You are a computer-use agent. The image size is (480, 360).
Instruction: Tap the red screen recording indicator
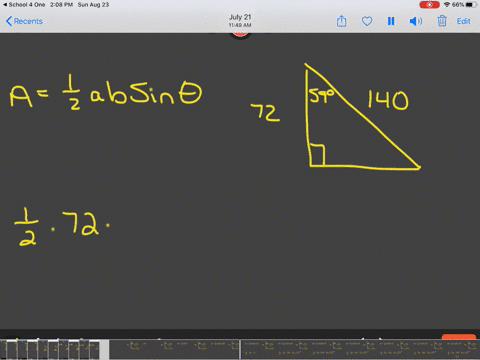429,5
